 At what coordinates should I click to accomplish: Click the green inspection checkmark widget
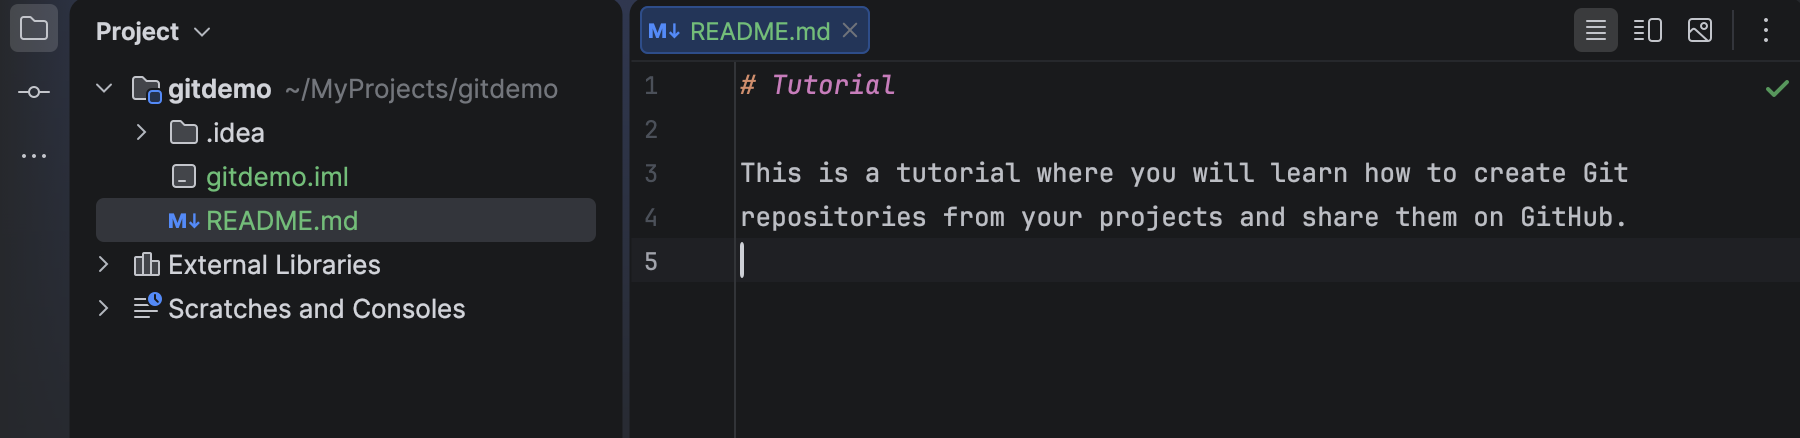click(x=1777, y=89)
